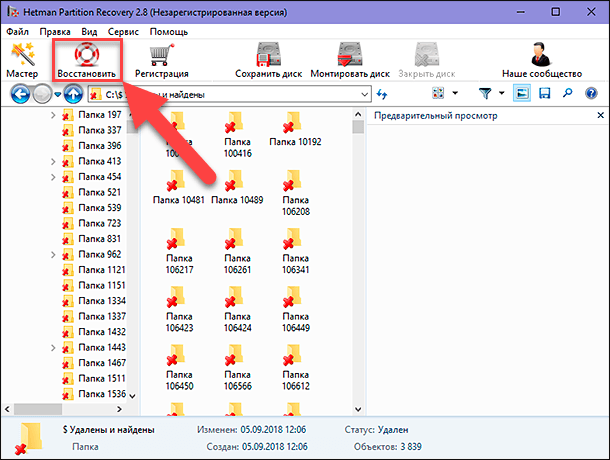Image resolution: width=610 pixels, height=460 pixels.
Task: Open filter dropdown arrow
Action: [501, 93]
